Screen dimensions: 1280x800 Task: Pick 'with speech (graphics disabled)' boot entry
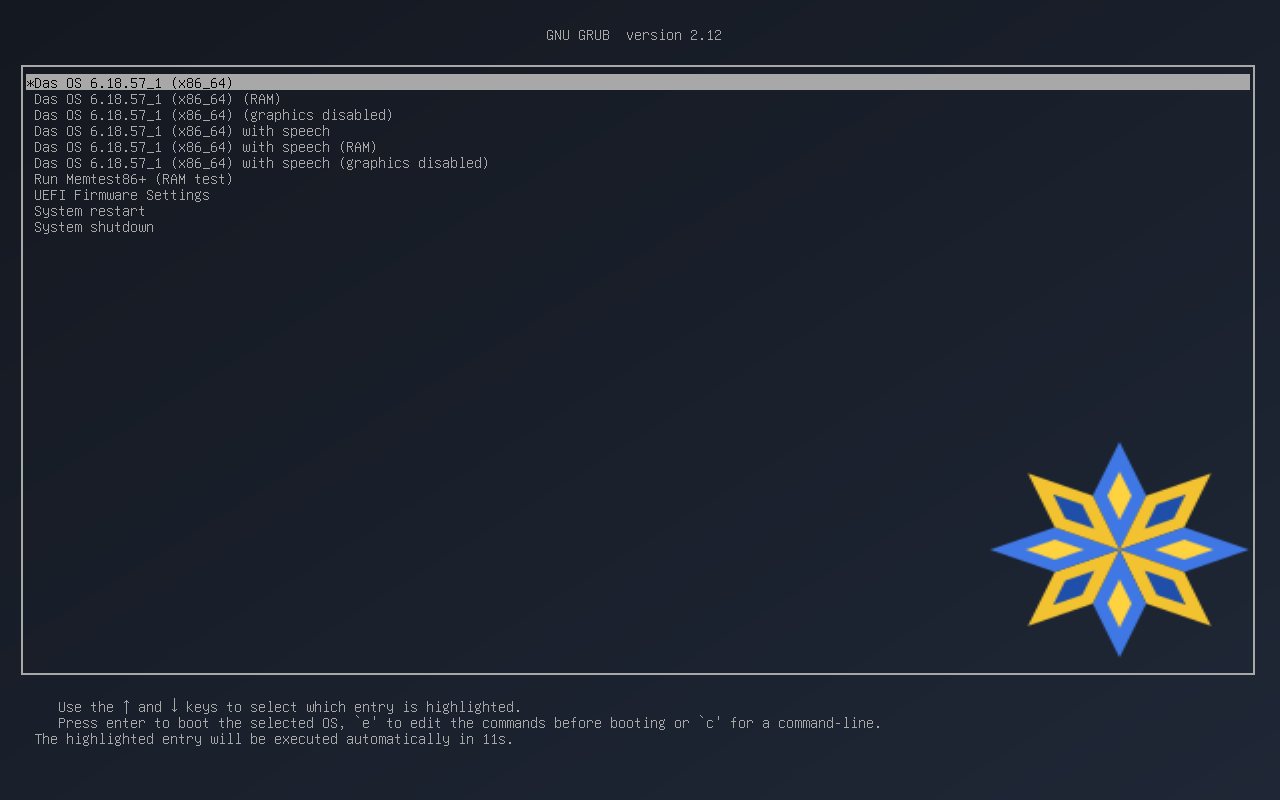click(261, 163)
